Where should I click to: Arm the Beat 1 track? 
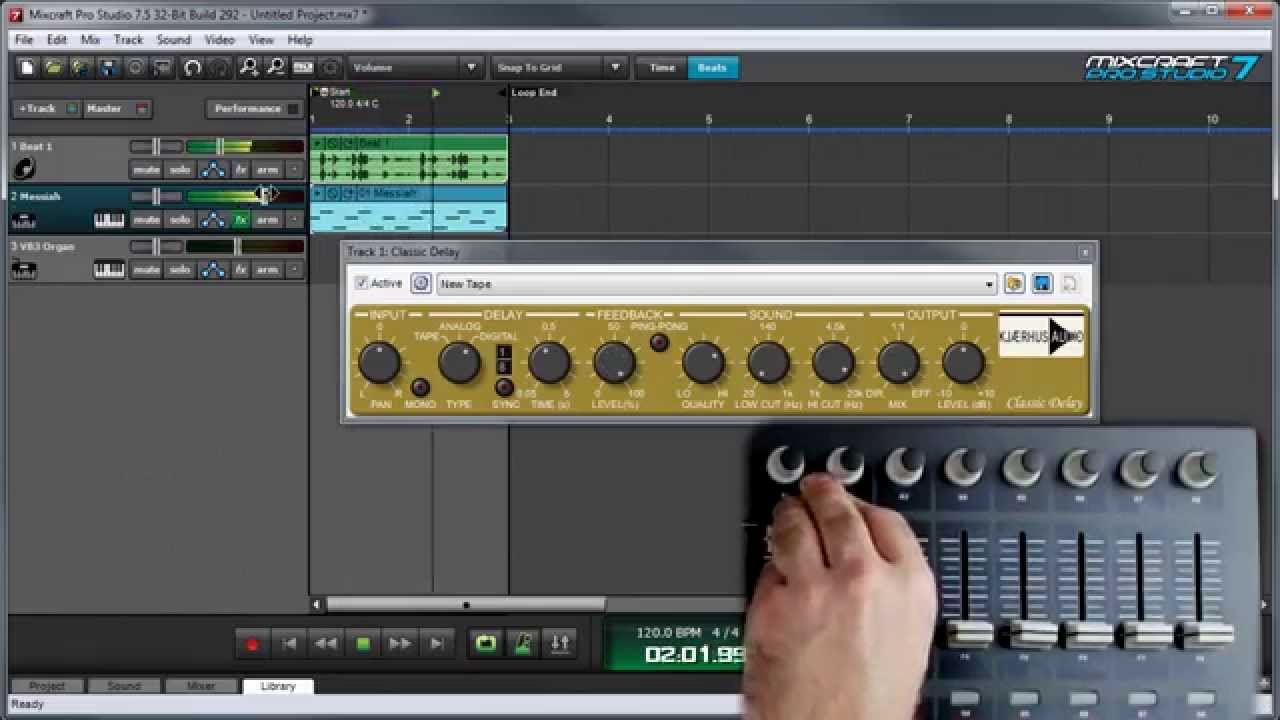267,170
